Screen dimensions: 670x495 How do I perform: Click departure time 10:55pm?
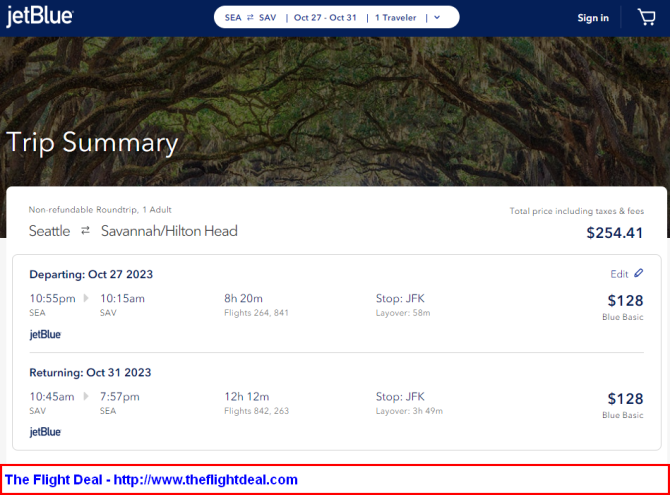coord(52,298)
